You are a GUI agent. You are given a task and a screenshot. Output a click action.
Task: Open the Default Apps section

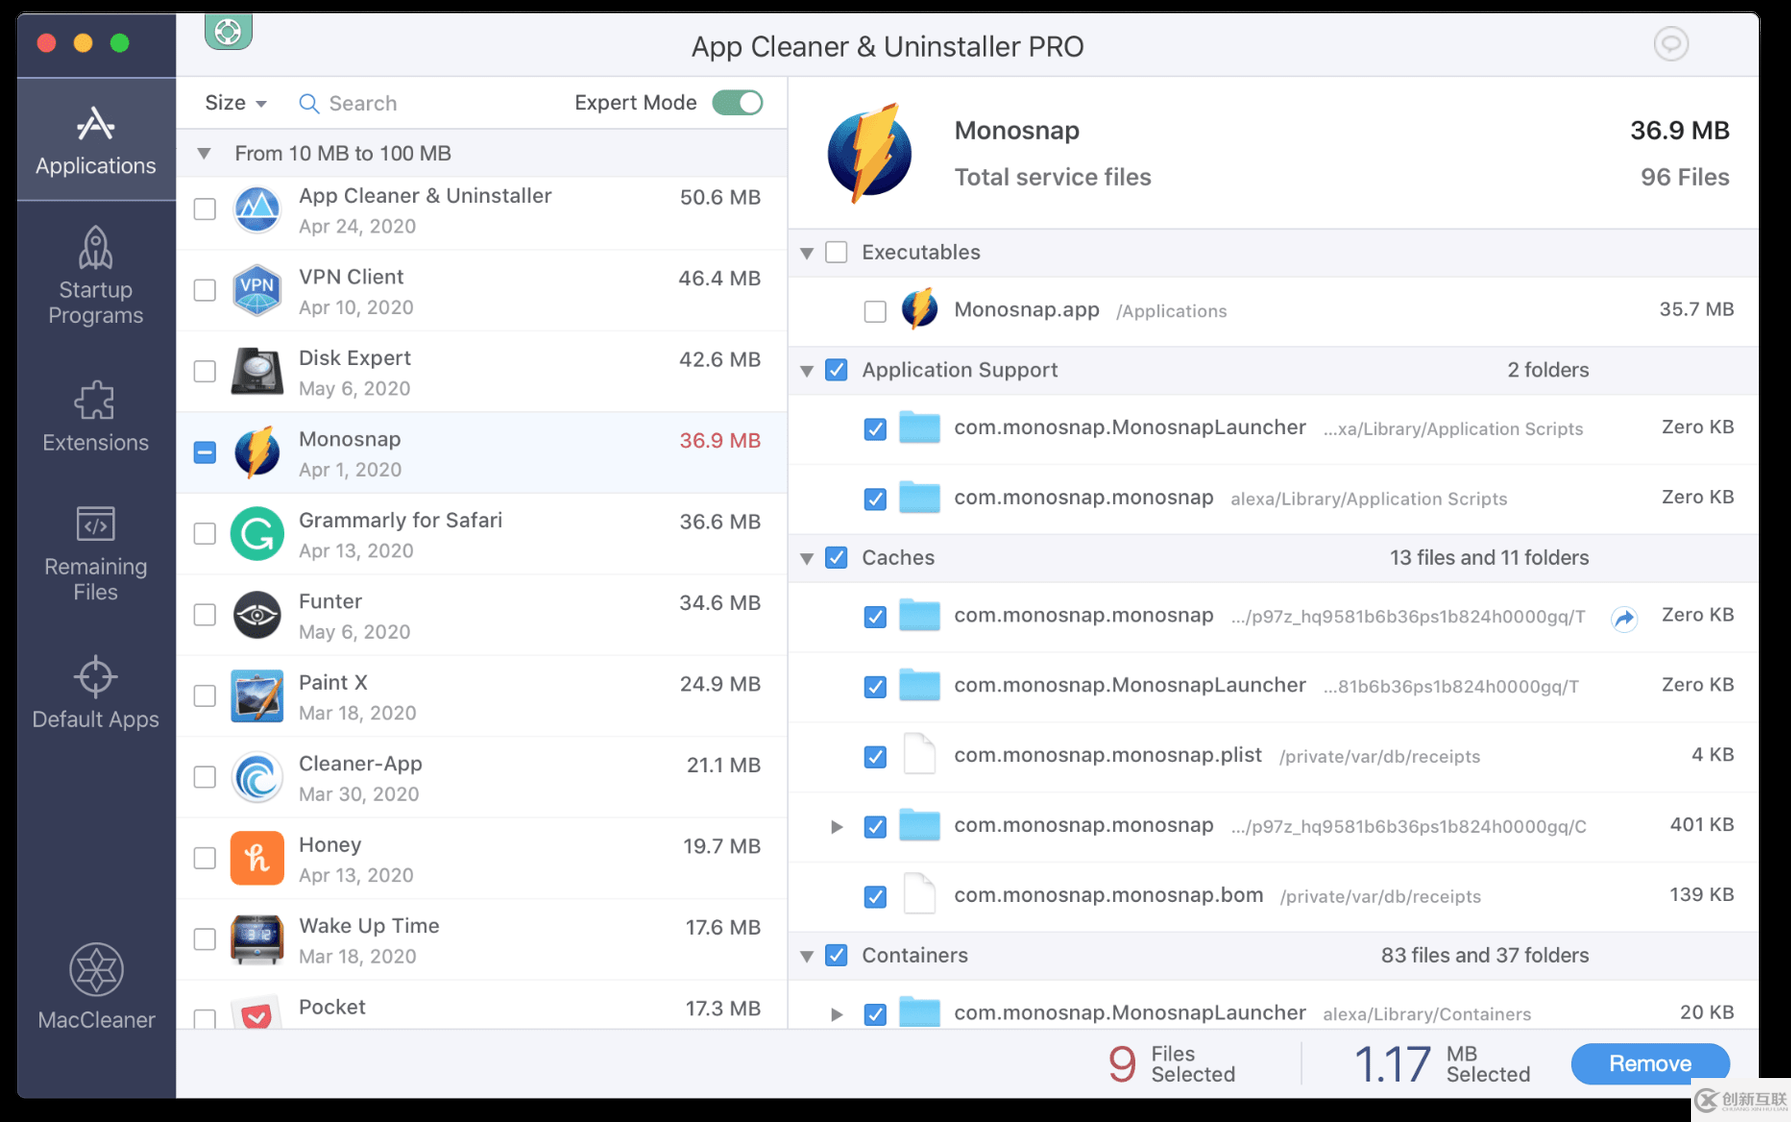(x=95, y=693)
